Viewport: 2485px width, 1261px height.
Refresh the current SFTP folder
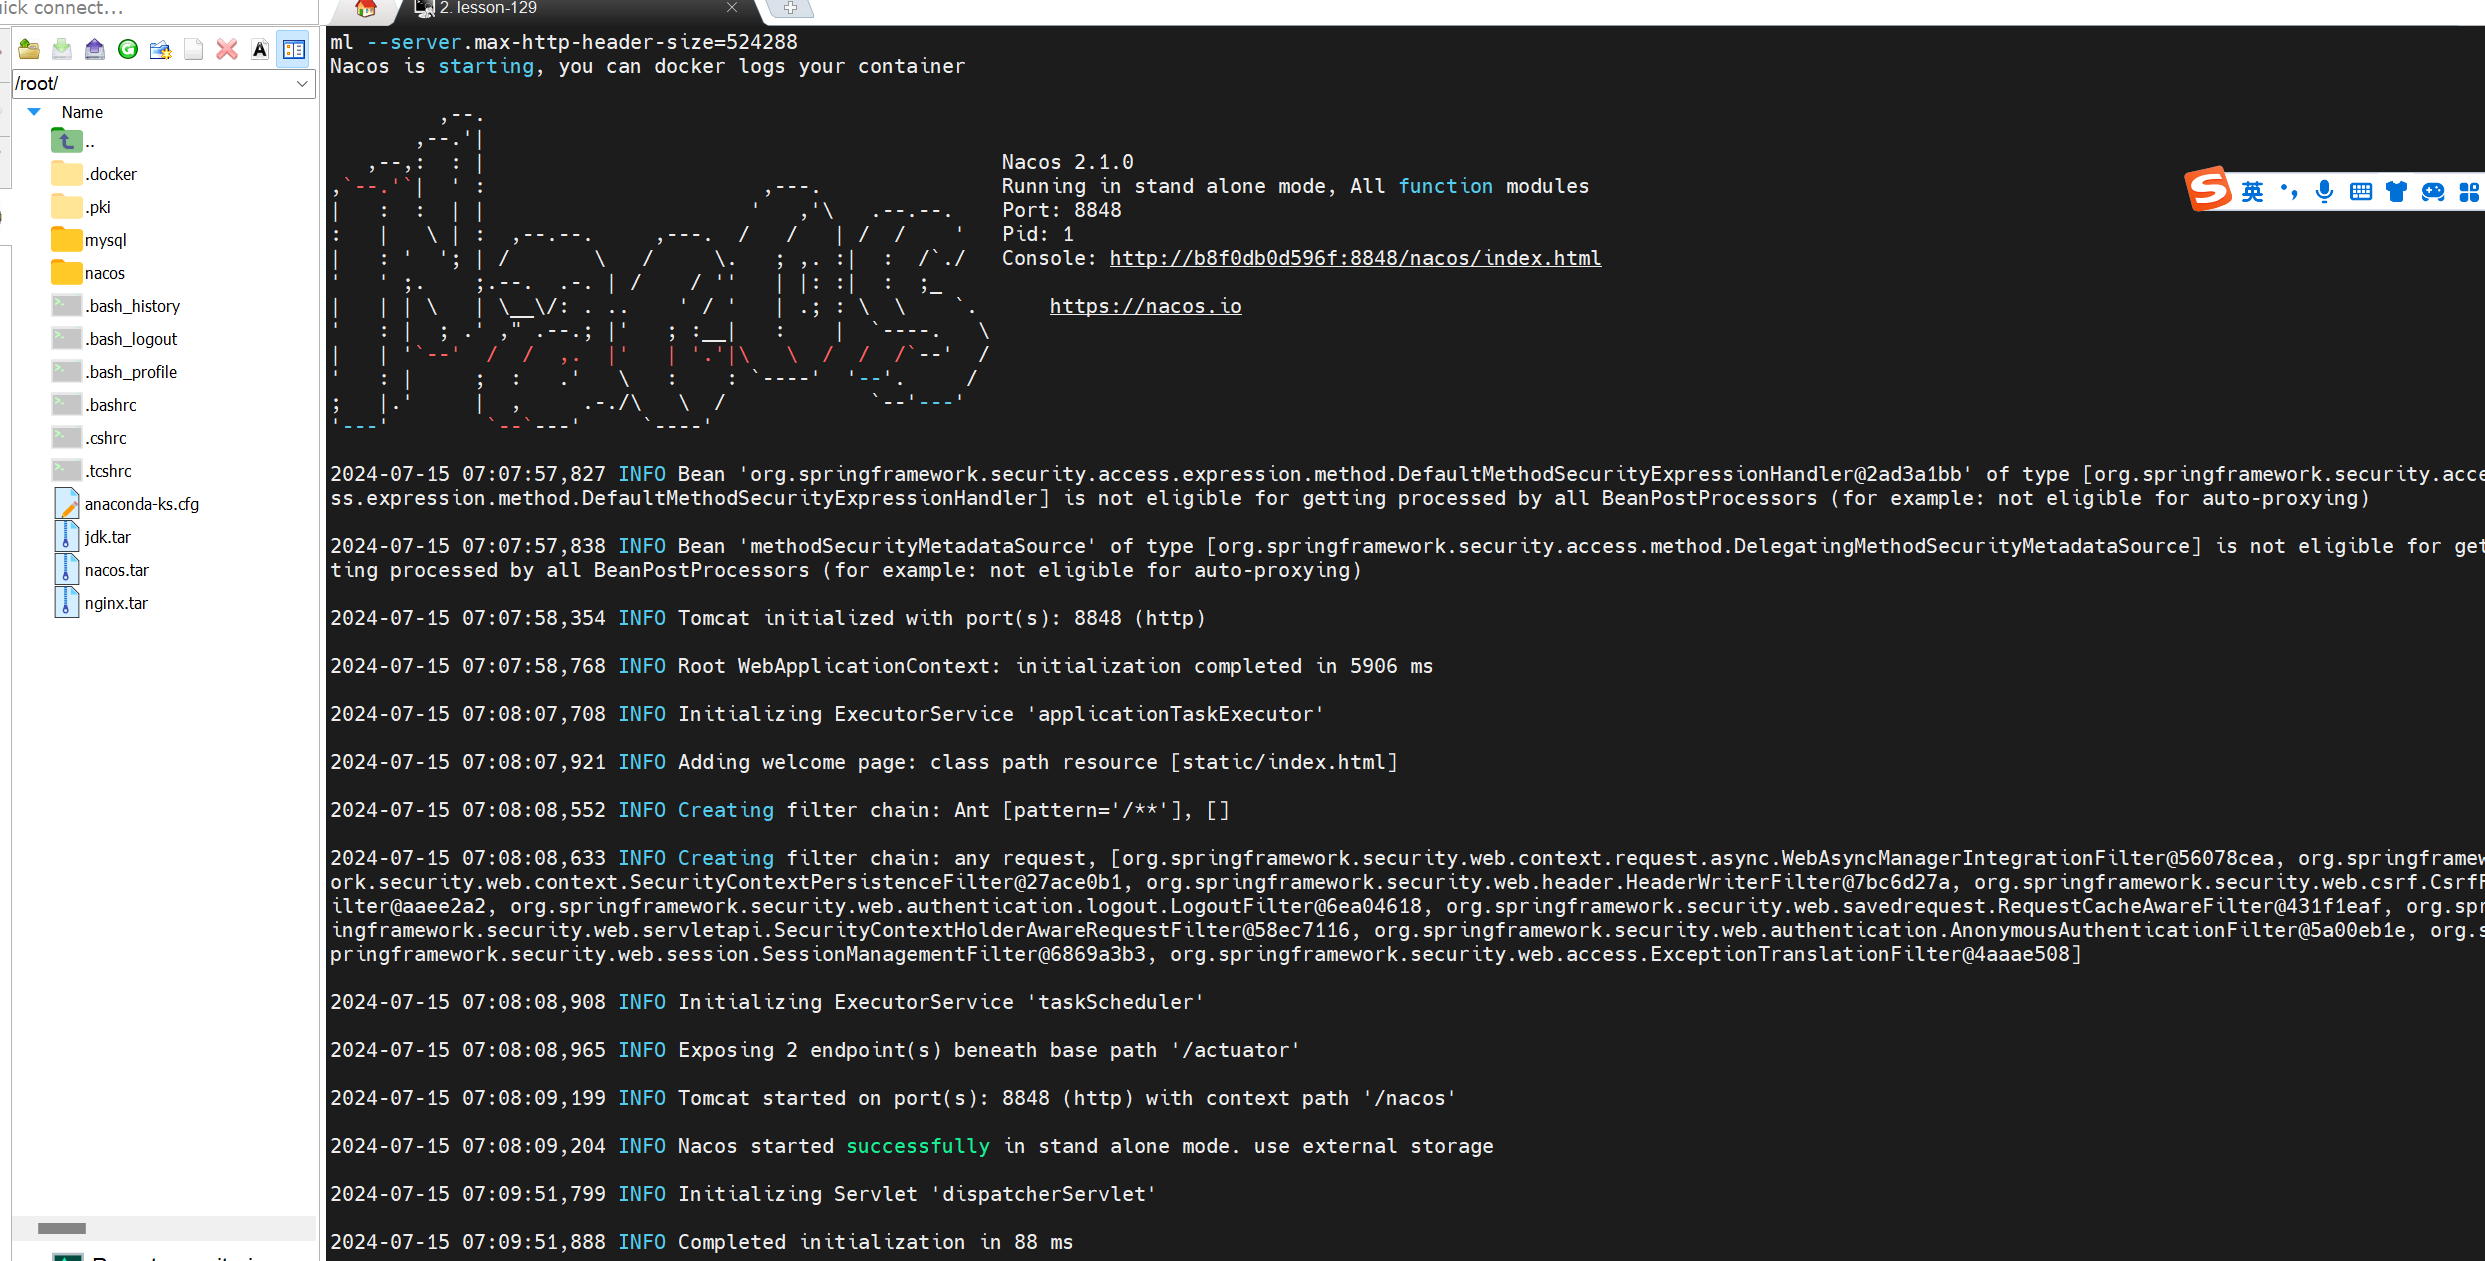(x=128, y=49)
